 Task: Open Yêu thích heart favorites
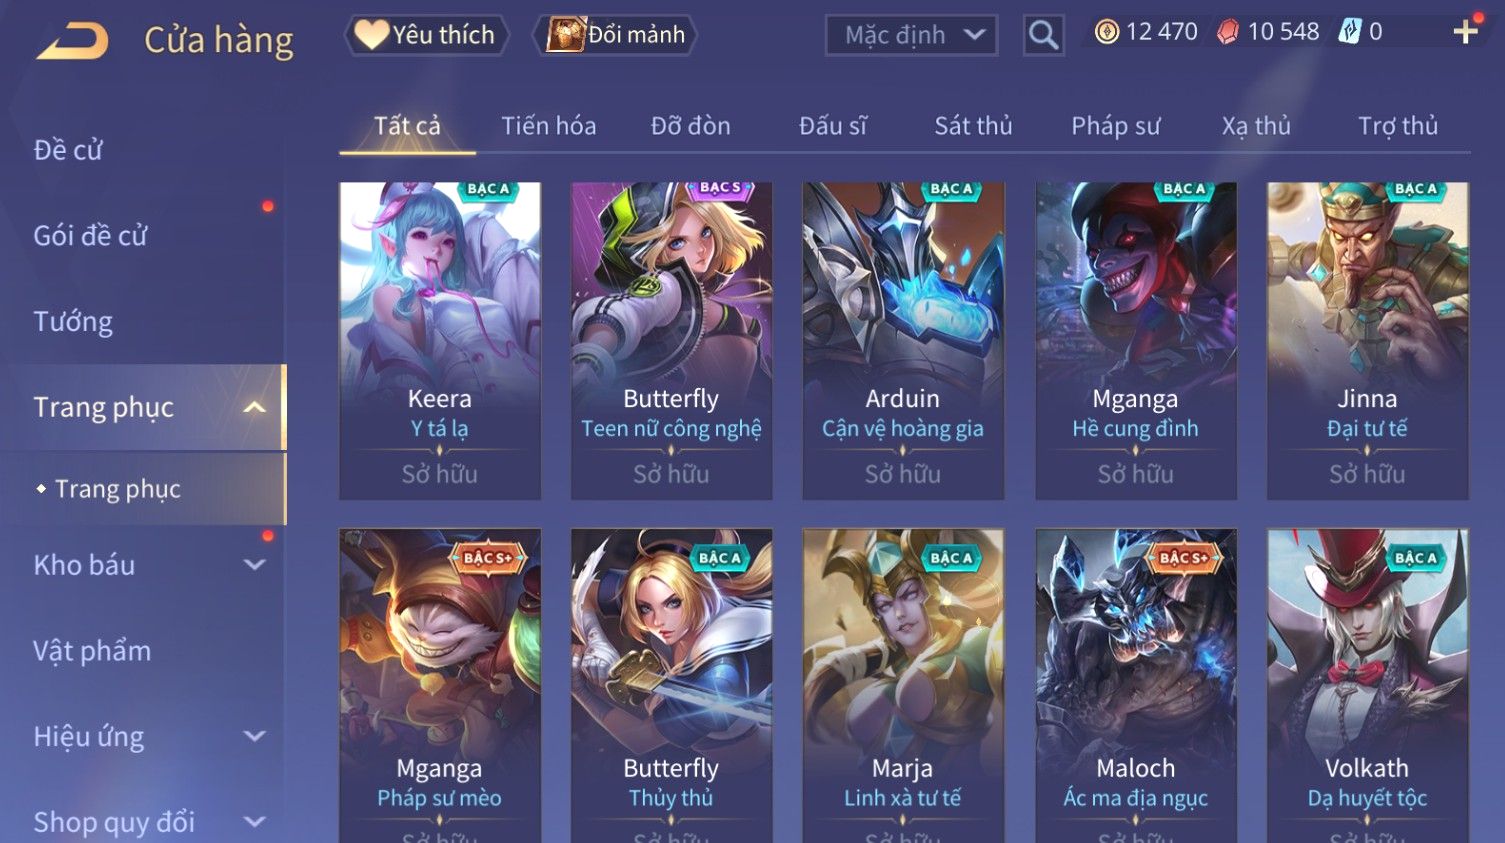coord(427,35)
